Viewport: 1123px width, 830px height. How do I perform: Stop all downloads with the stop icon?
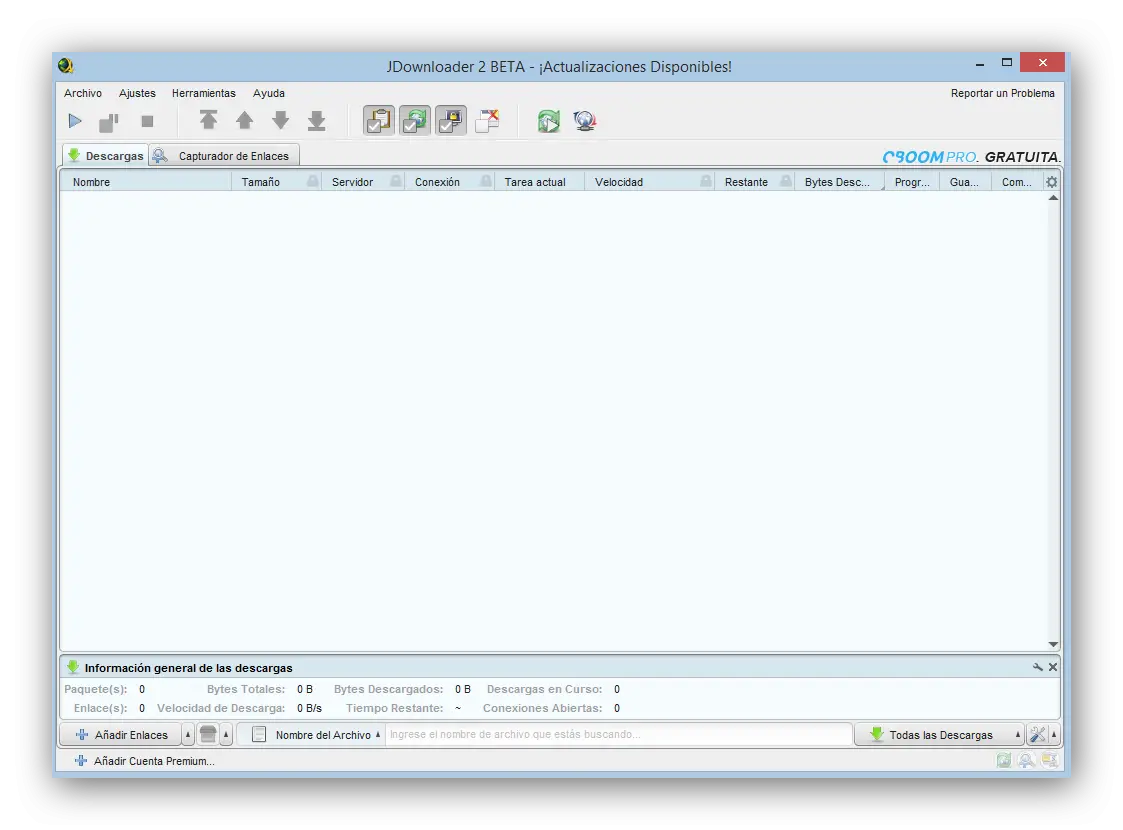[x=148, y=121]
